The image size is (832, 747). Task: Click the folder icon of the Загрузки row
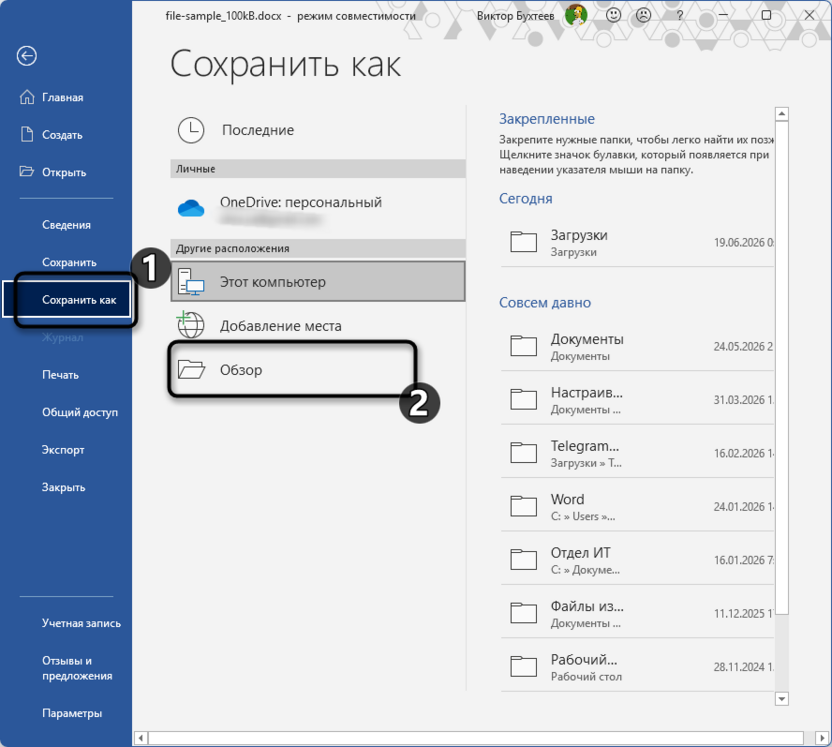click(523, 241)
